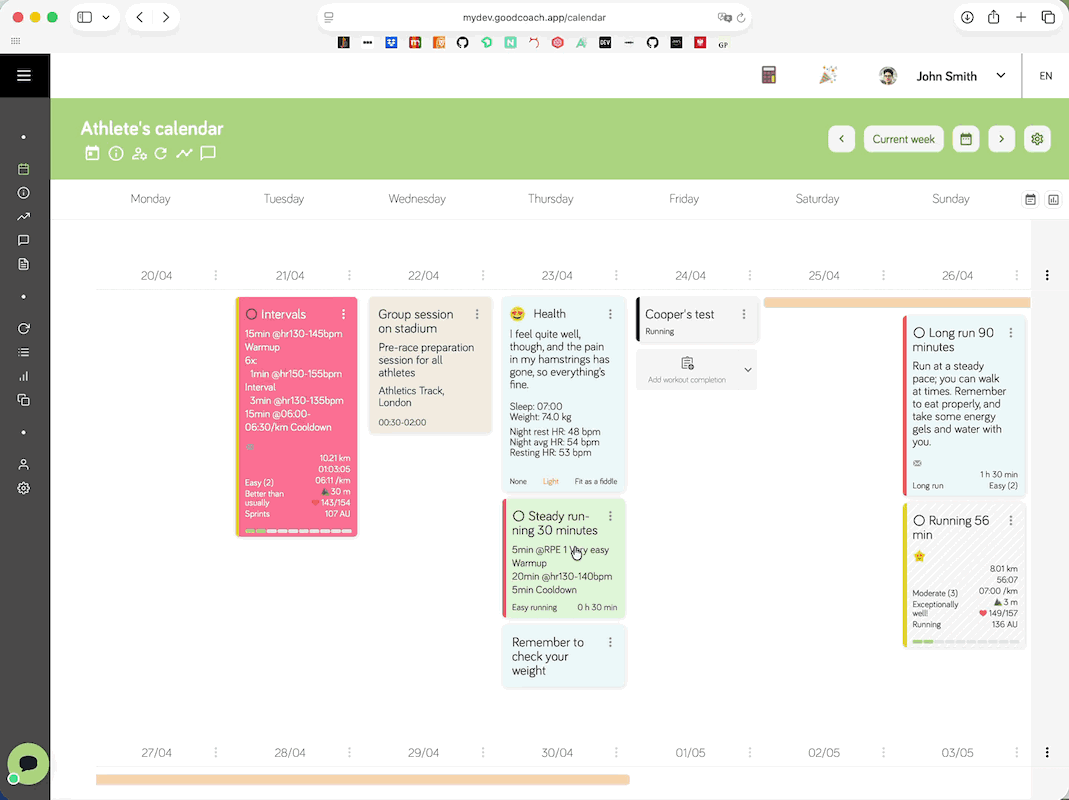The image size is (1069, 800).
Task: Open the options menu on Cooper's test card
Action: click(x=744, y=314)
